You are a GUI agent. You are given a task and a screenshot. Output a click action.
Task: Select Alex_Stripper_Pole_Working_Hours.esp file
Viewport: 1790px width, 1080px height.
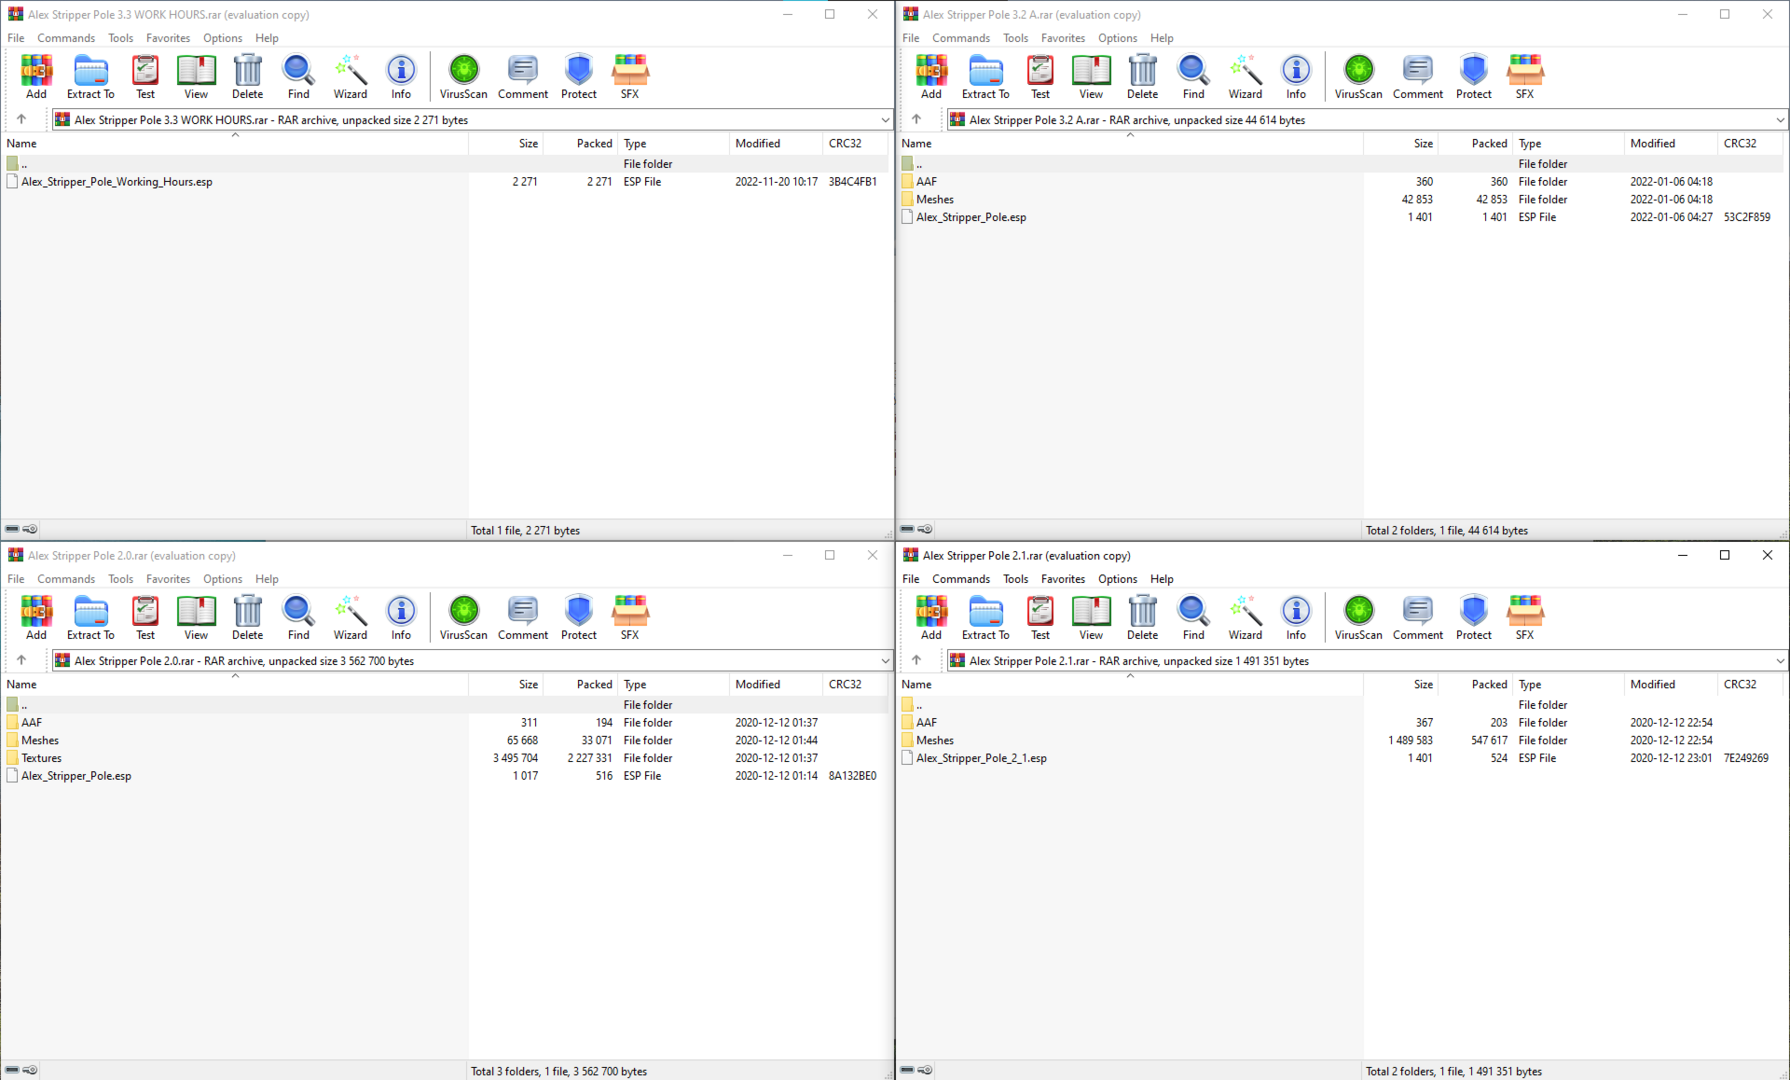pyautogui.click(x=116, y=182)
